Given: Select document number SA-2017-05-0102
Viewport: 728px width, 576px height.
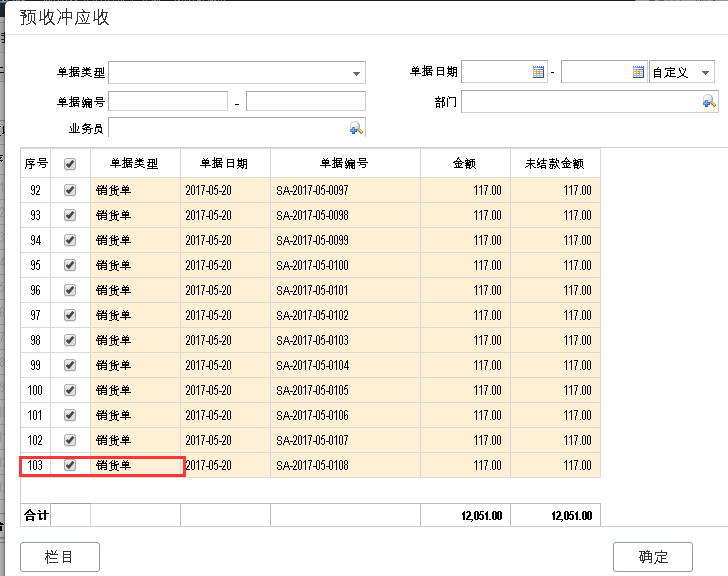Looking at the screenshot, I should point(312,316).
